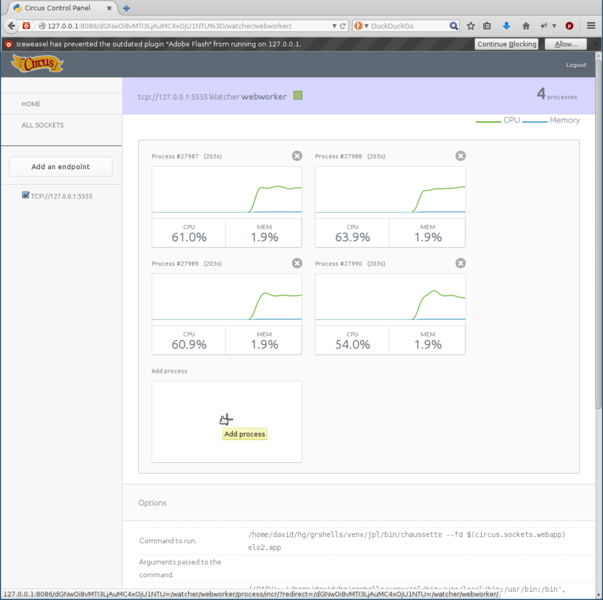Viewport: 603px width, 600px height.
Task: Reload the page with refresh icon
Action: pyautogui.click(x=343, y=26)
